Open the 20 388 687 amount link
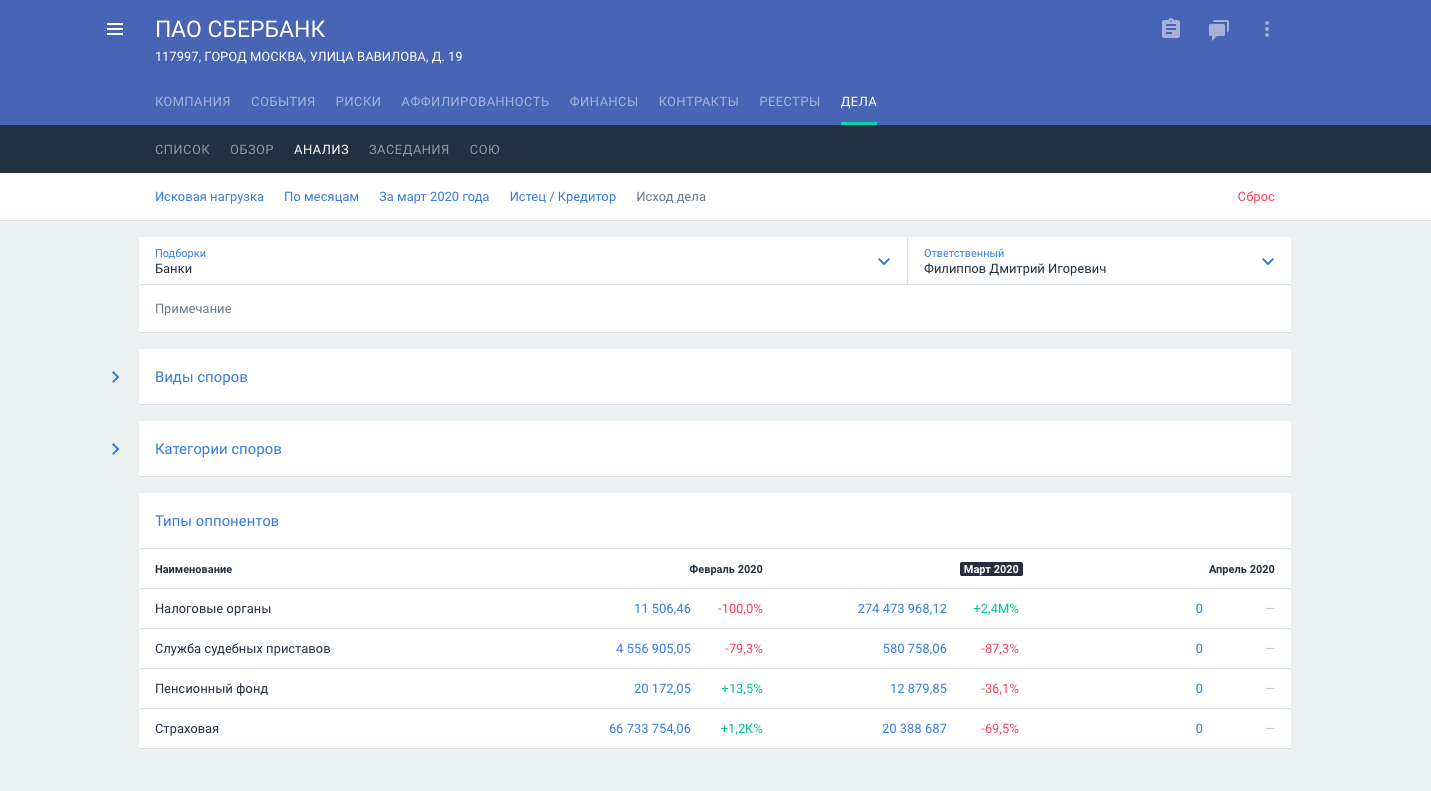The image size is (1431, 791). point(914,729)
